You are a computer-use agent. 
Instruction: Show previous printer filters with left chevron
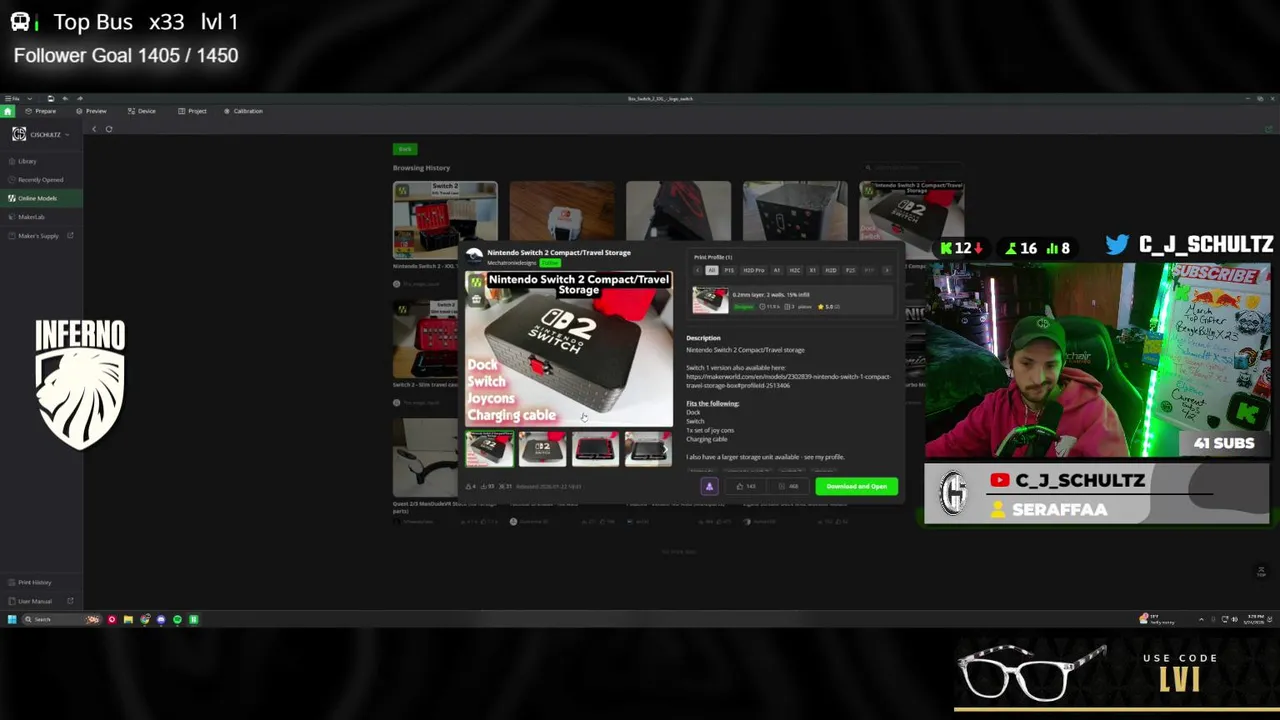[x=698, y=270]
